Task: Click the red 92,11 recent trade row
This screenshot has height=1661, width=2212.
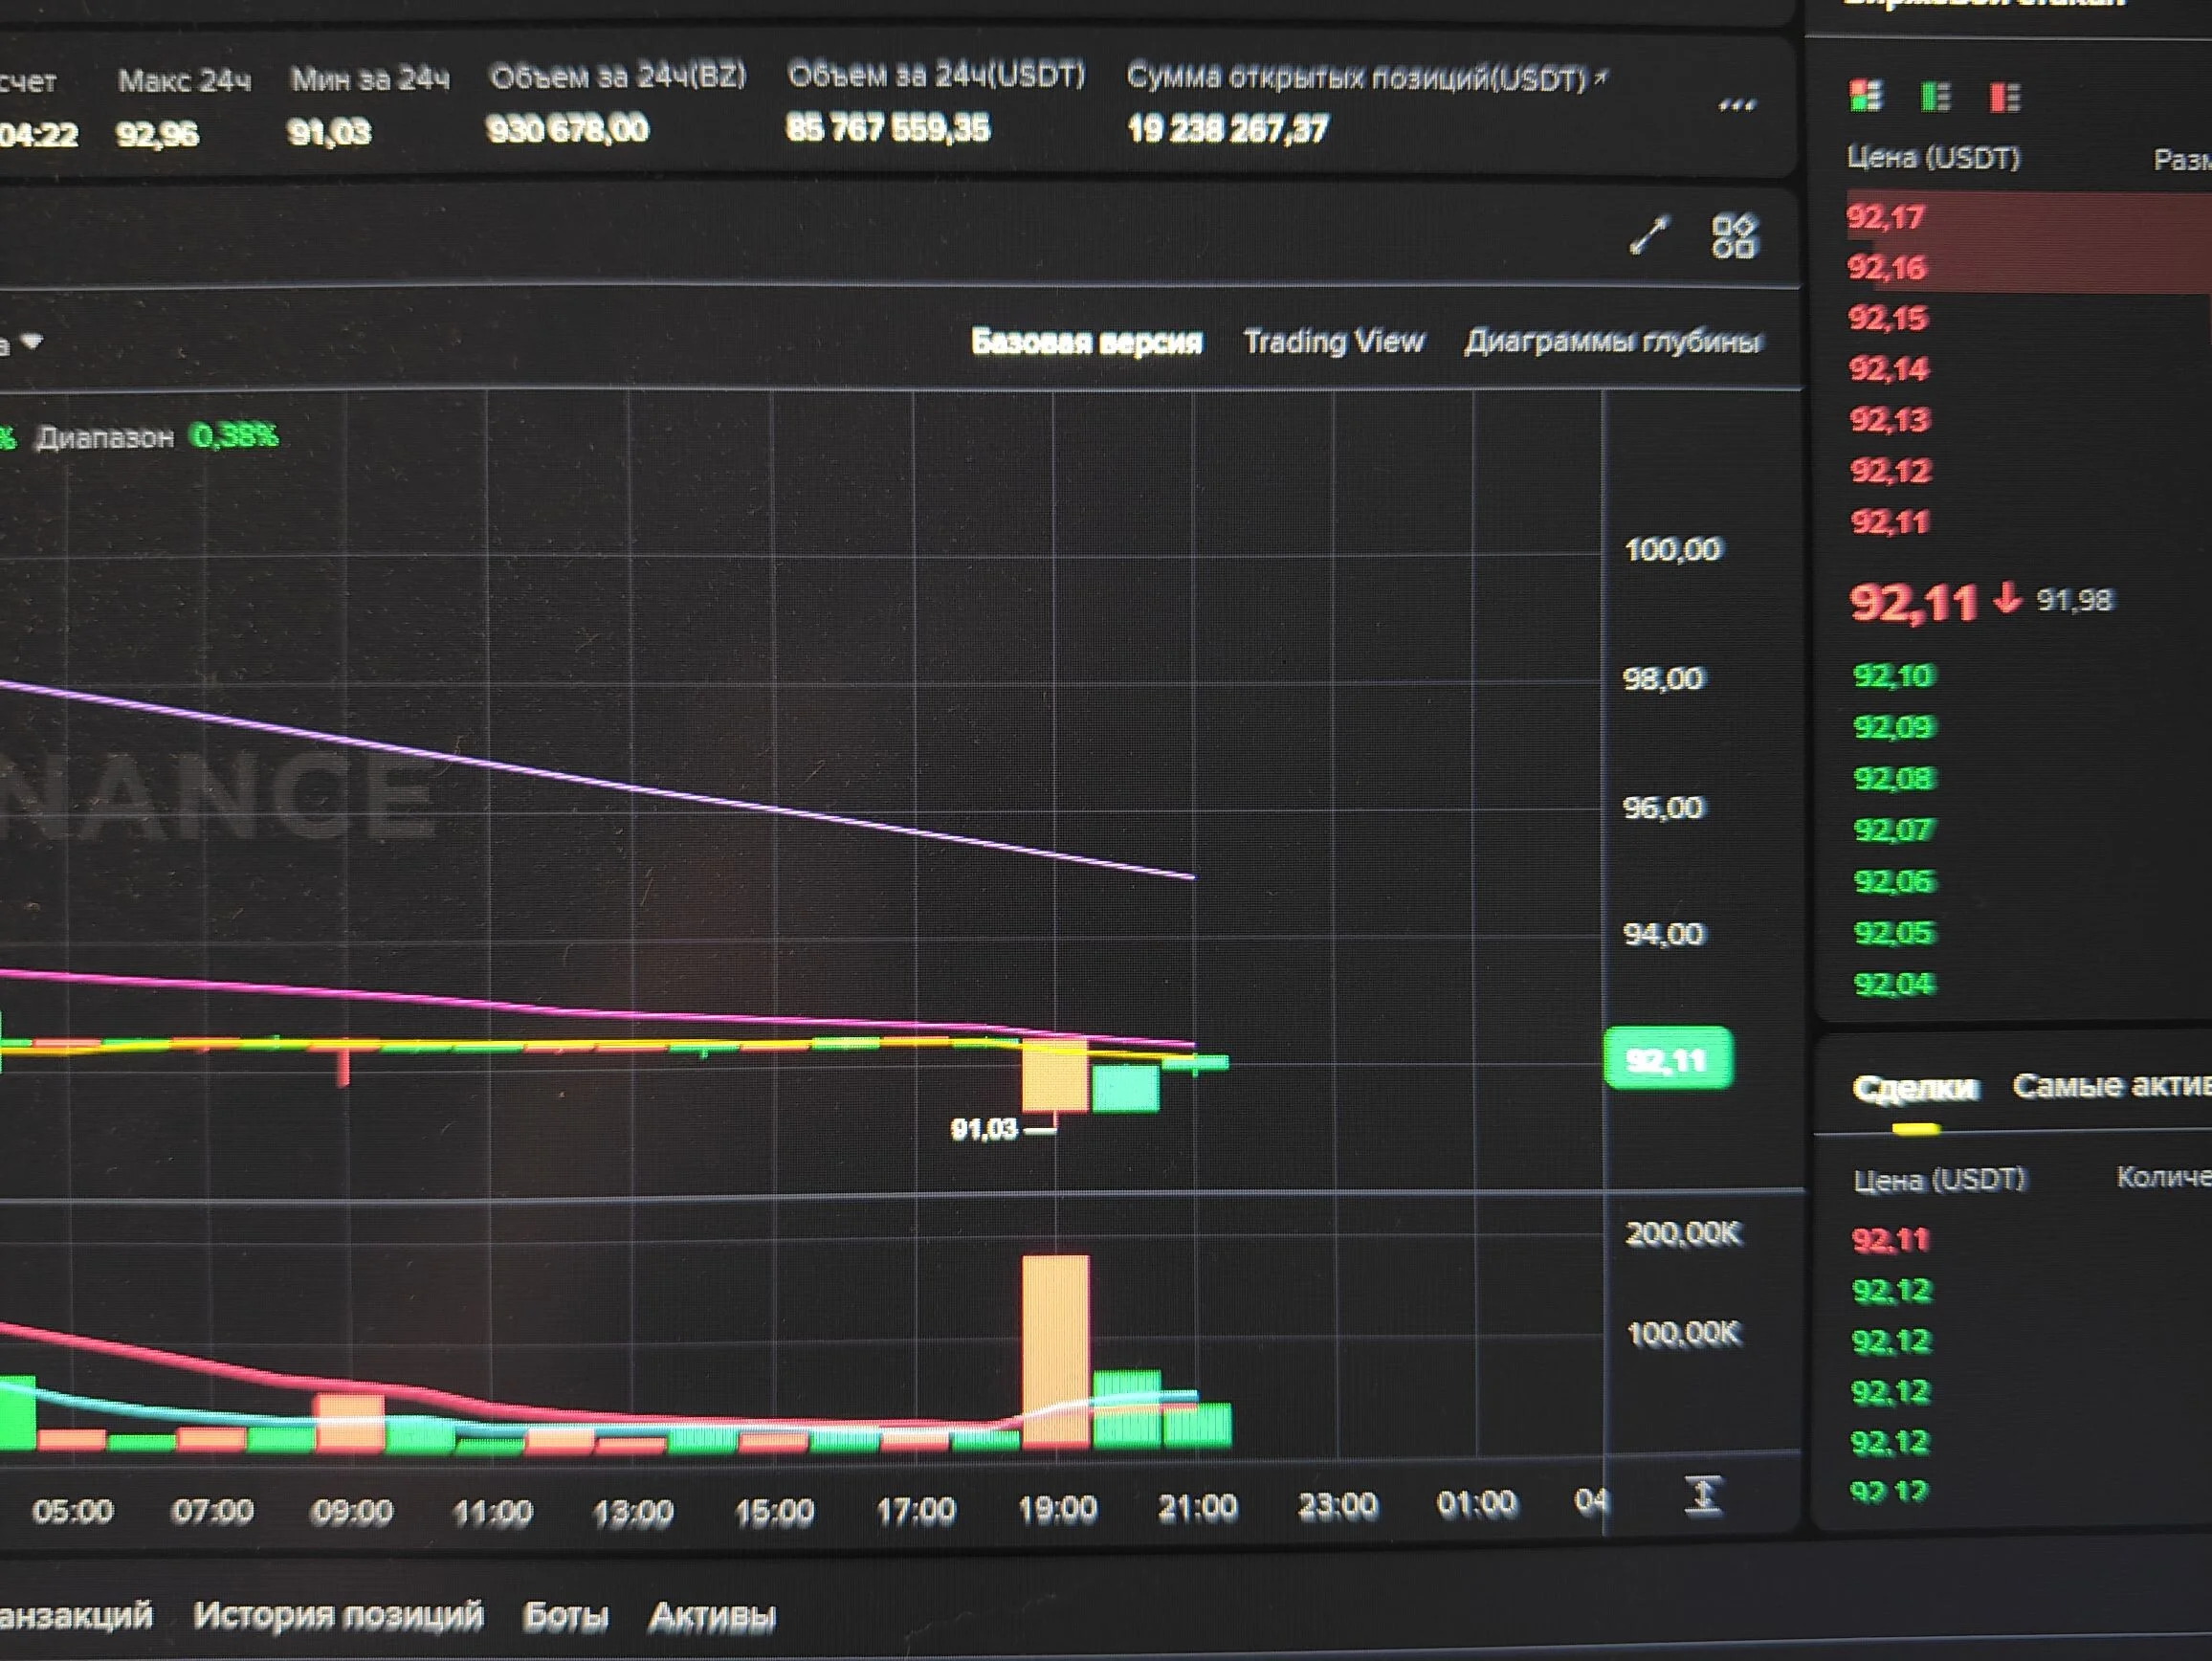Action: tap(1890, 1240)
